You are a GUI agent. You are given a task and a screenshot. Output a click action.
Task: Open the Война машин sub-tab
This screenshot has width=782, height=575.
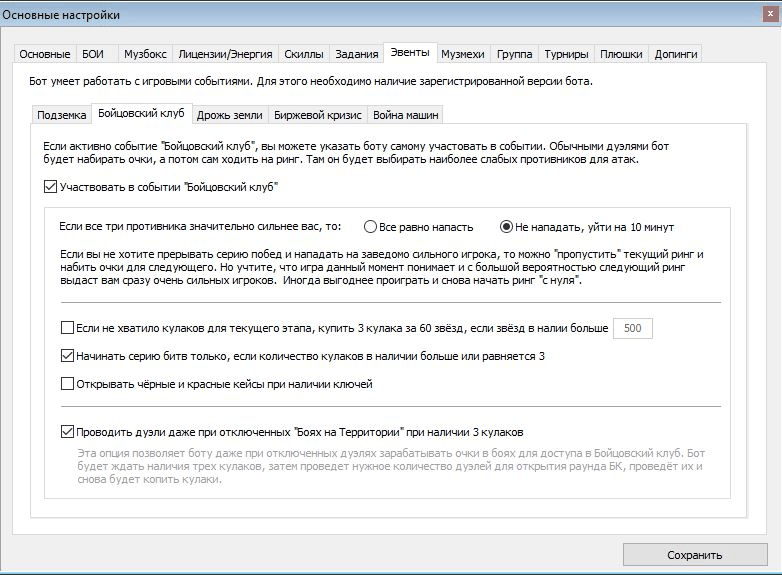point(405,115)
